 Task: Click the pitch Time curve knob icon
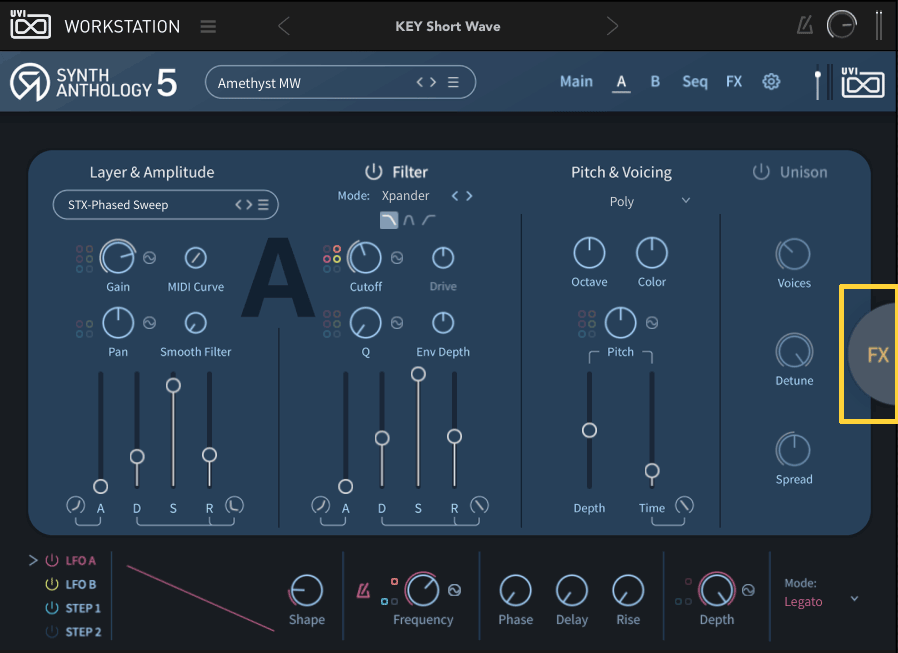click(x=684, y=505)
